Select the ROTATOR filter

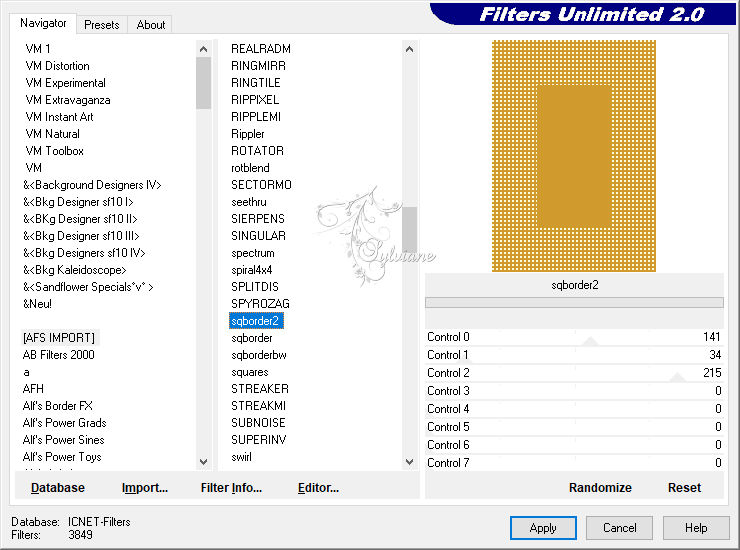[x=257, y=151]
